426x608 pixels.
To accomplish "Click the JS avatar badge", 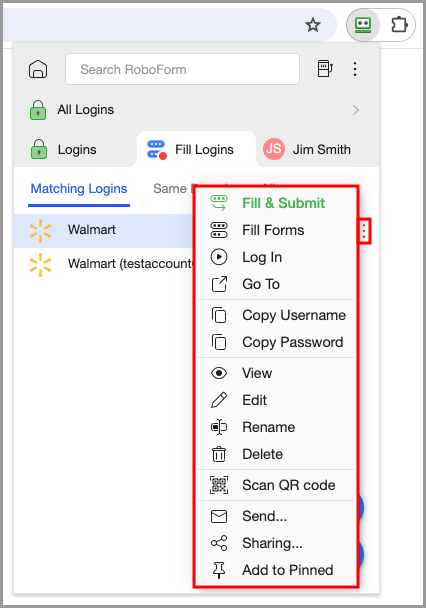I will pos(274,149).
